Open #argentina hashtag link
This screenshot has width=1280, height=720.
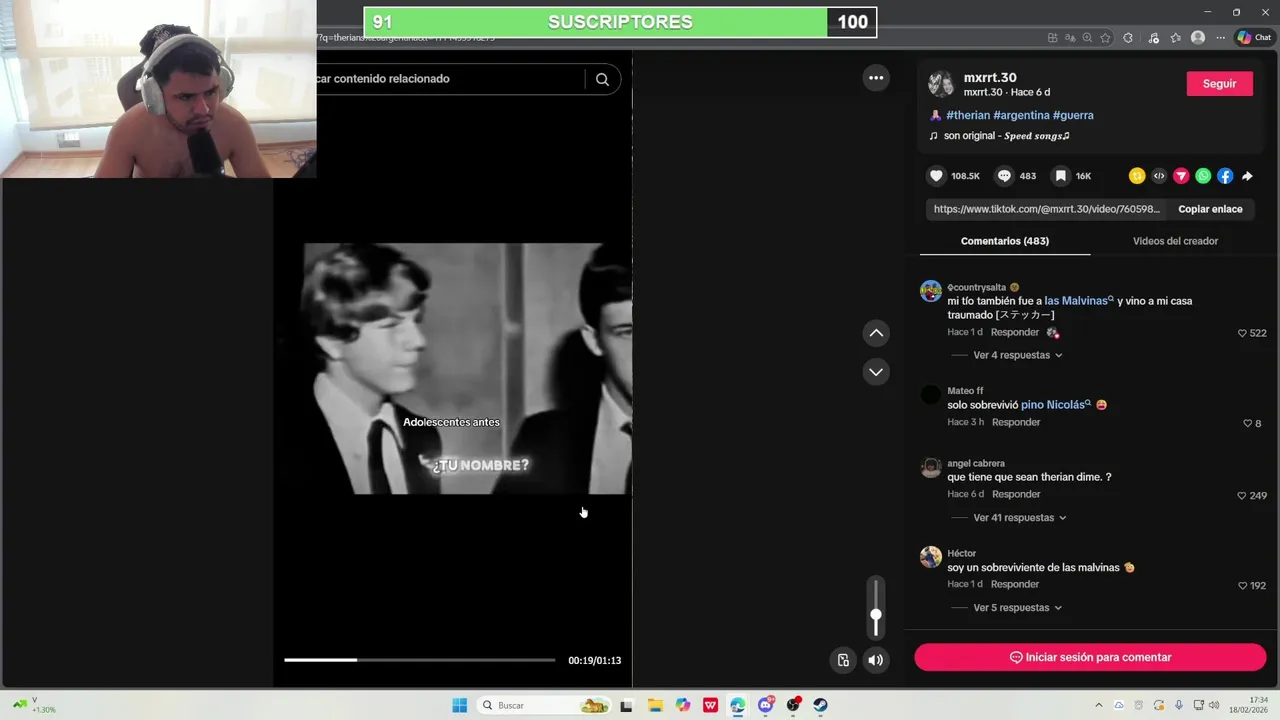point(1021,115)
